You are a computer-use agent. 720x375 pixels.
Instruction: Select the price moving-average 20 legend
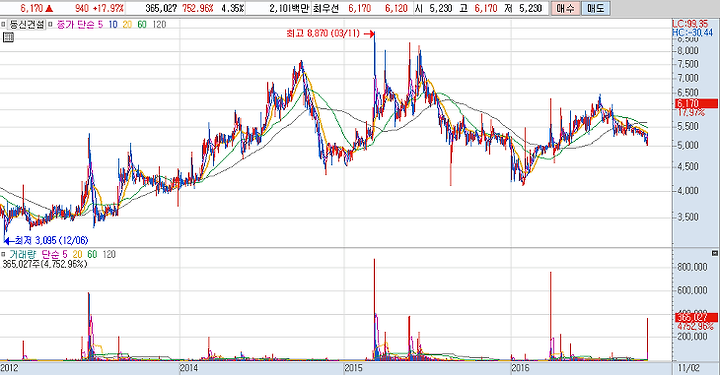[127, 25]
